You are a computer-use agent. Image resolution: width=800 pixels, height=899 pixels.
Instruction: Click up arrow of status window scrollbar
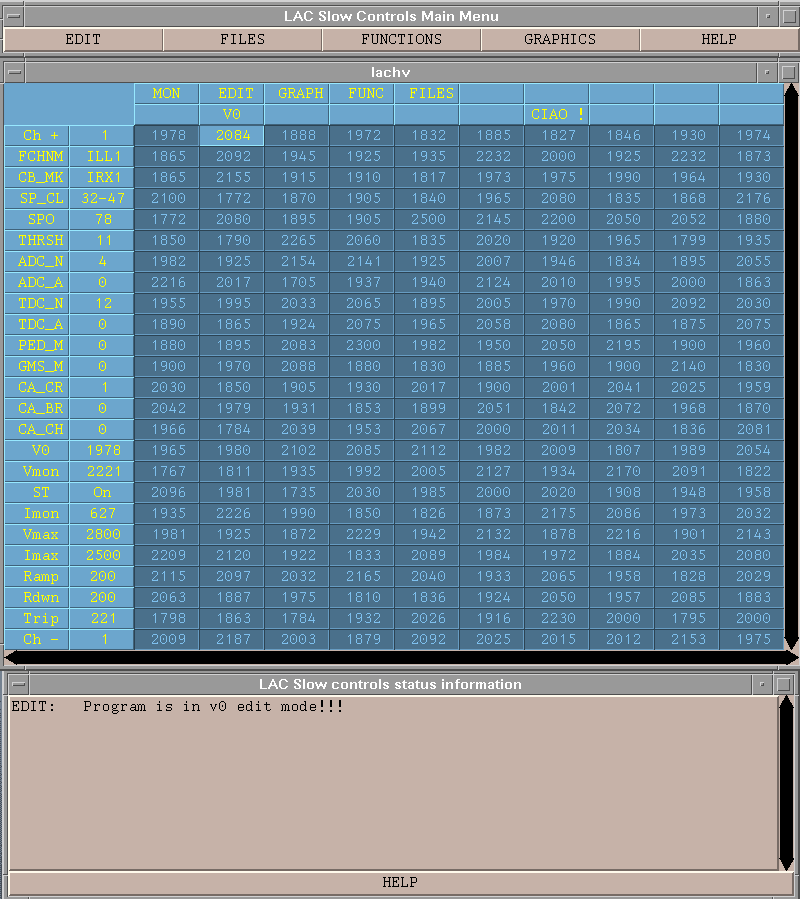click(x=786, y=703)
